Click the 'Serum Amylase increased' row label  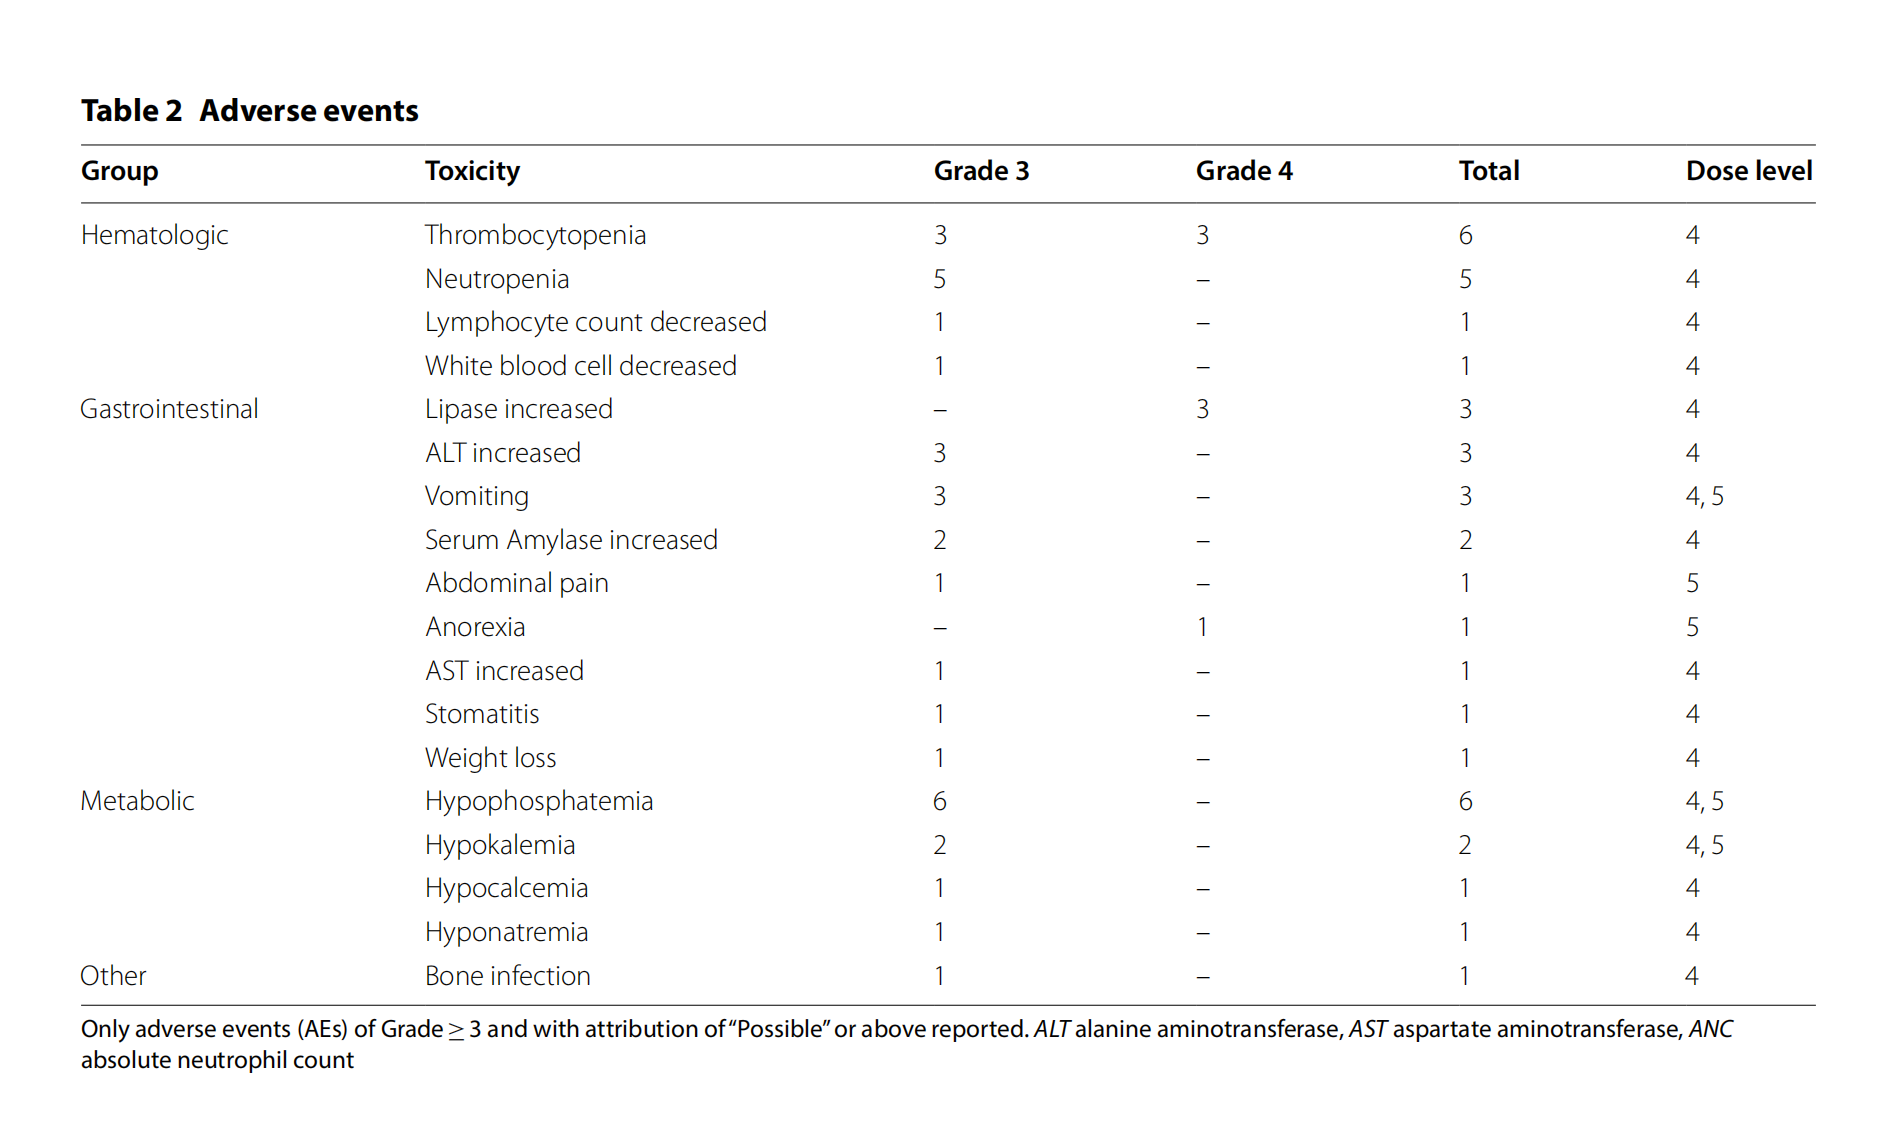point(571,540)
